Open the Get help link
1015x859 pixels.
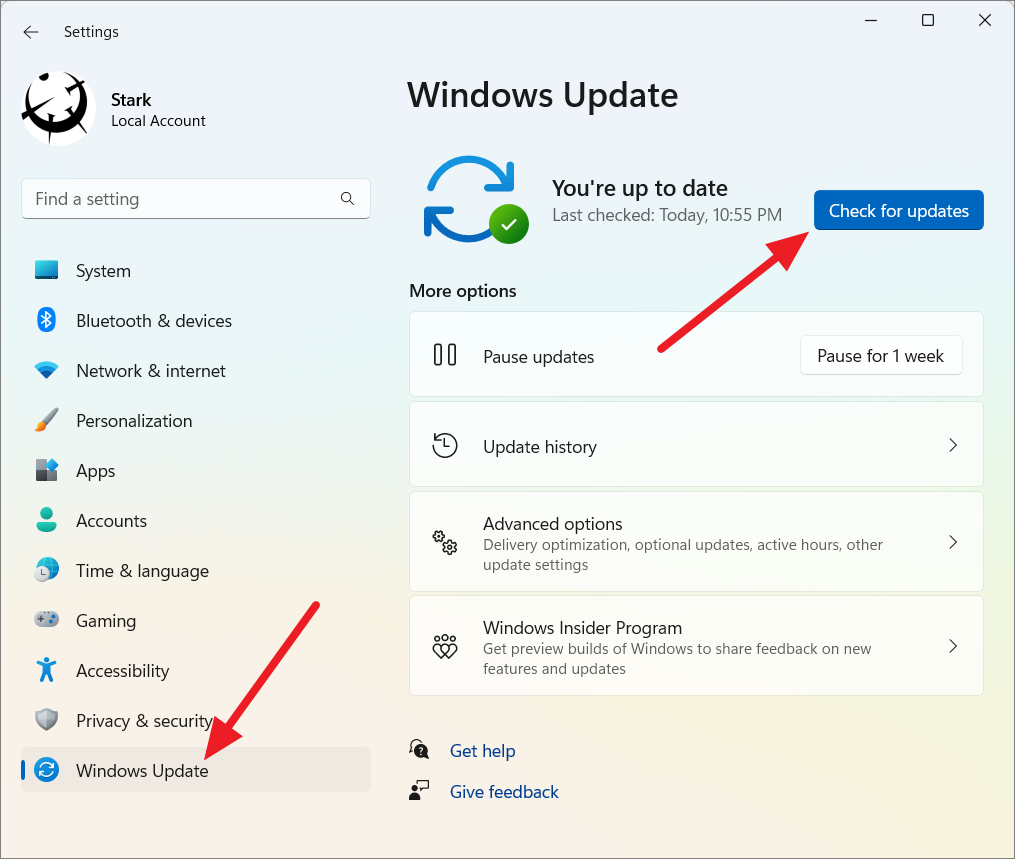483,750
